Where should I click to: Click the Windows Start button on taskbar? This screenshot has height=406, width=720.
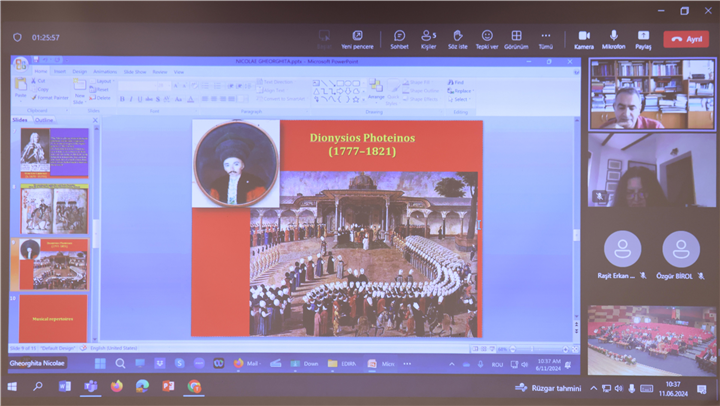[12, 387]
